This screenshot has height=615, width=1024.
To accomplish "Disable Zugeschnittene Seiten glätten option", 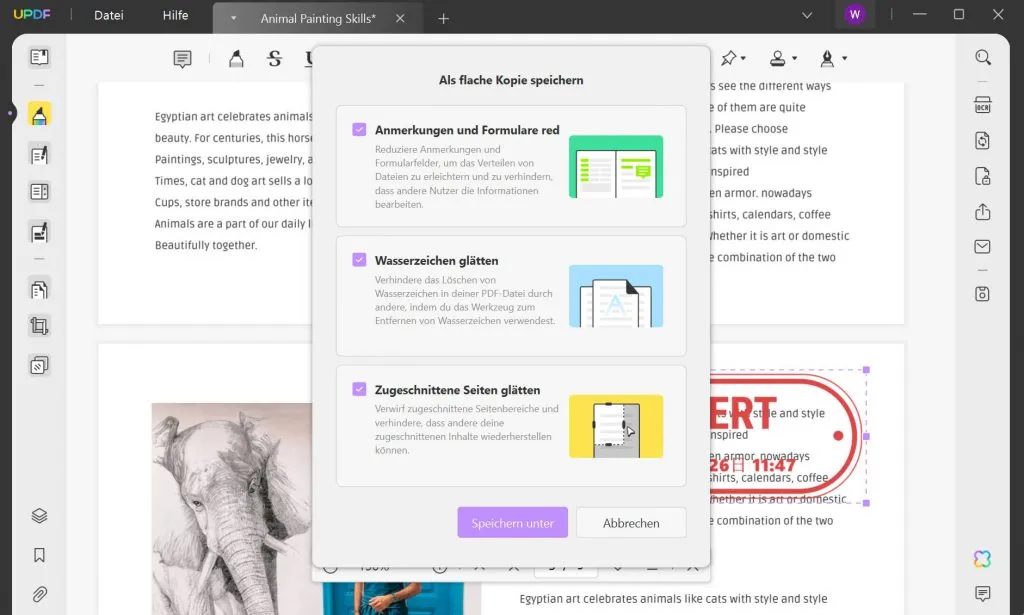I will pyautogui.click(x=359, y=390).
